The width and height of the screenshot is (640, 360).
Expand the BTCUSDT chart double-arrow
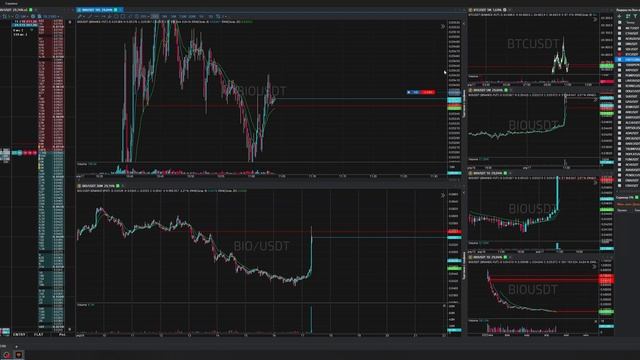click(595, 19)
